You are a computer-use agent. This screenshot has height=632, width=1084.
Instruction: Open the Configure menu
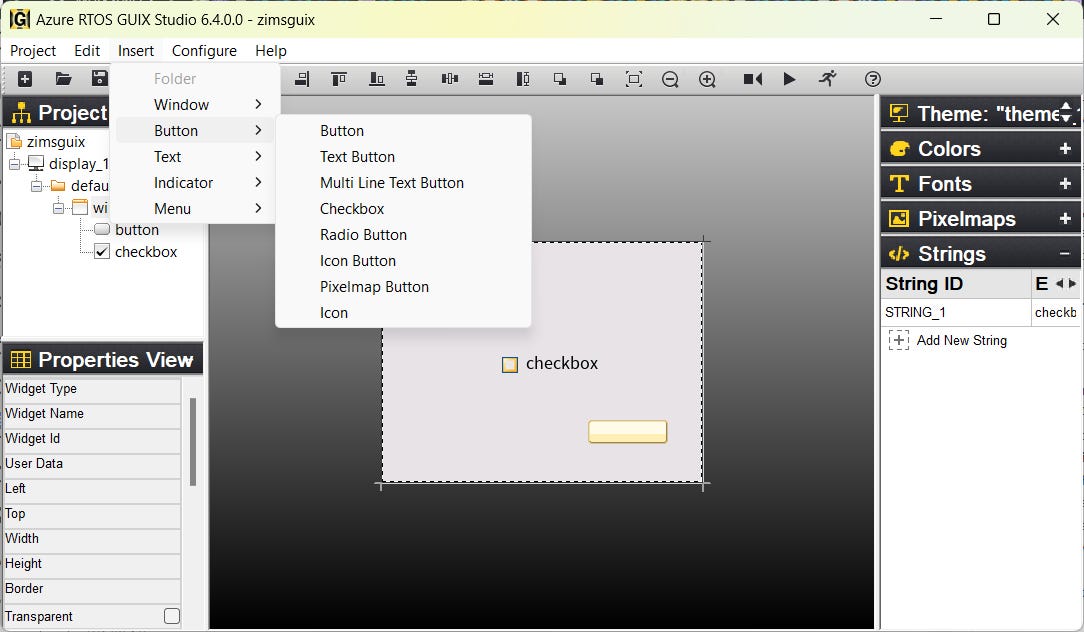(x=204, y=50)
